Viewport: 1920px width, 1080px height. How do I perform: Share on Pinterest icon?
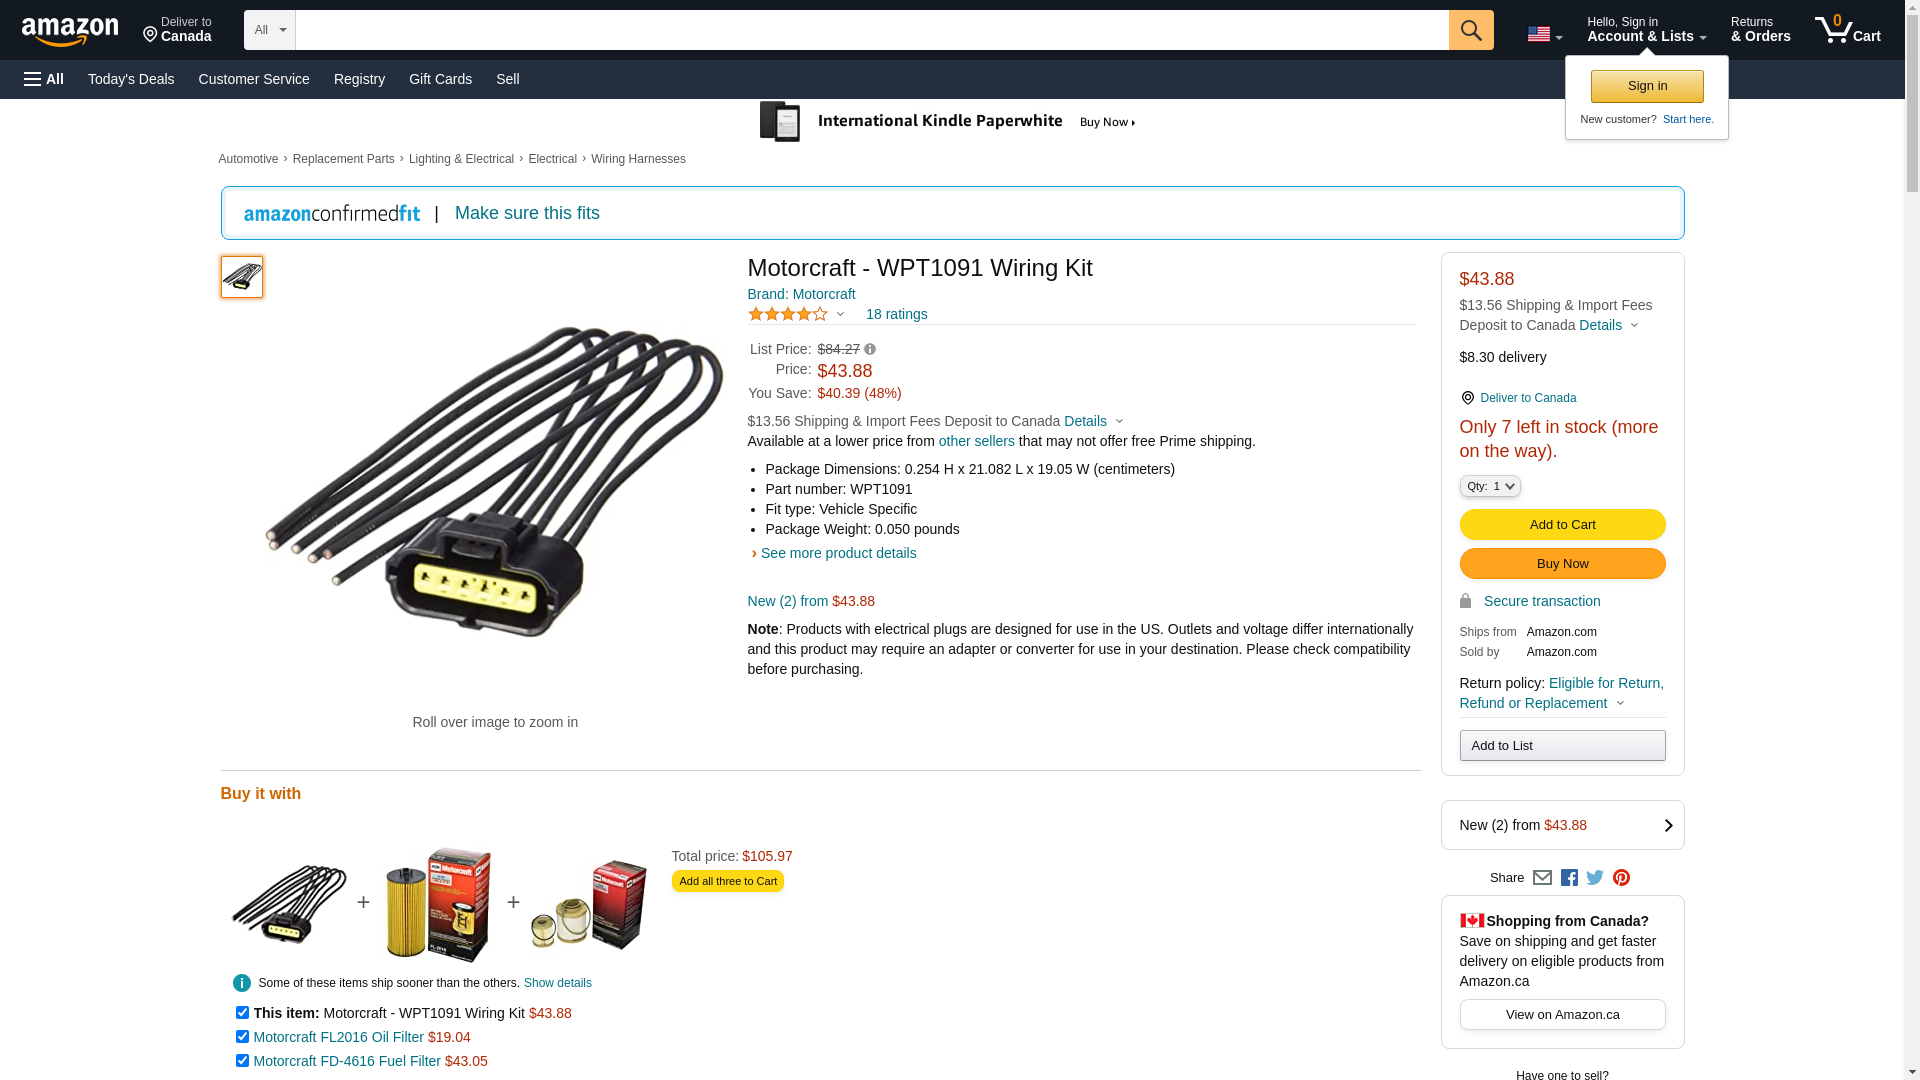click(1621, 878)
